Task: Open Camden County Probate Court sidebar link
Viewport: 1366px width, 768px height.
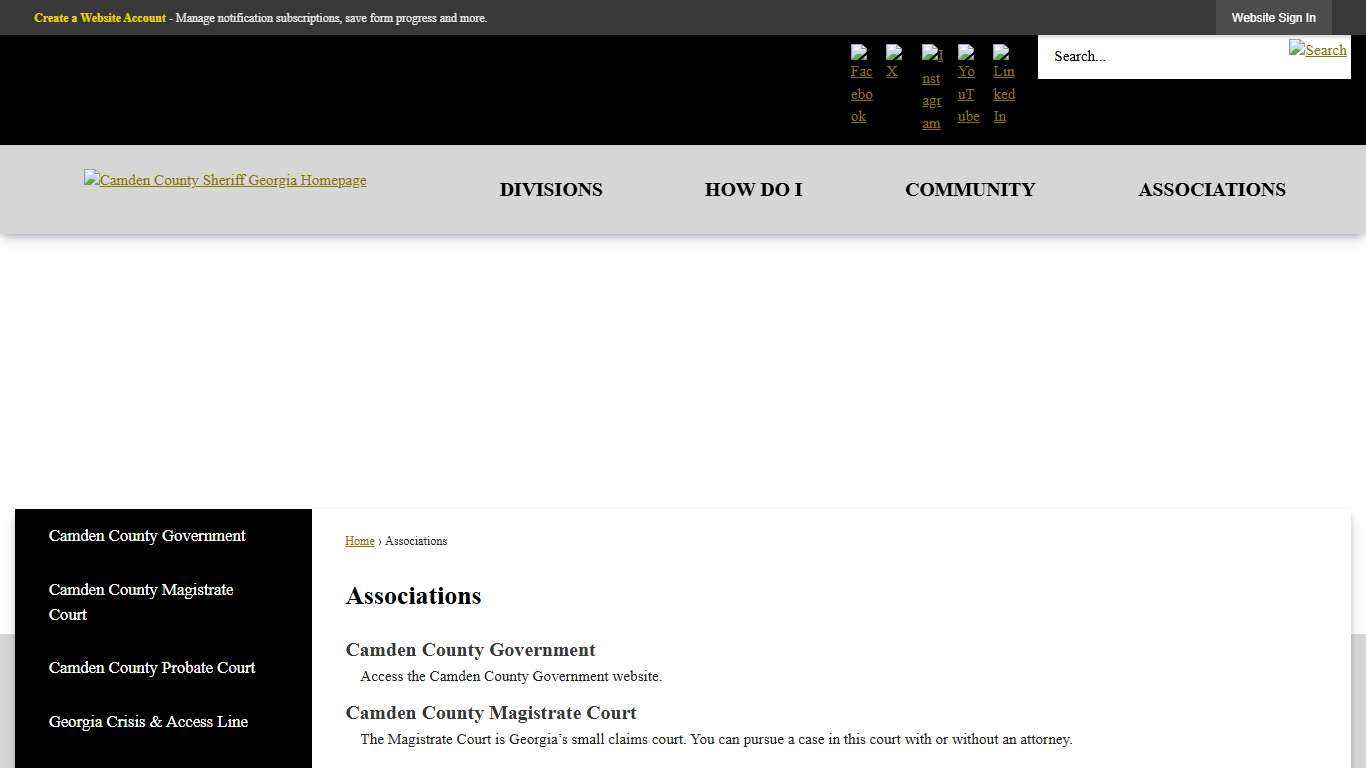Action: pos(152,667)
